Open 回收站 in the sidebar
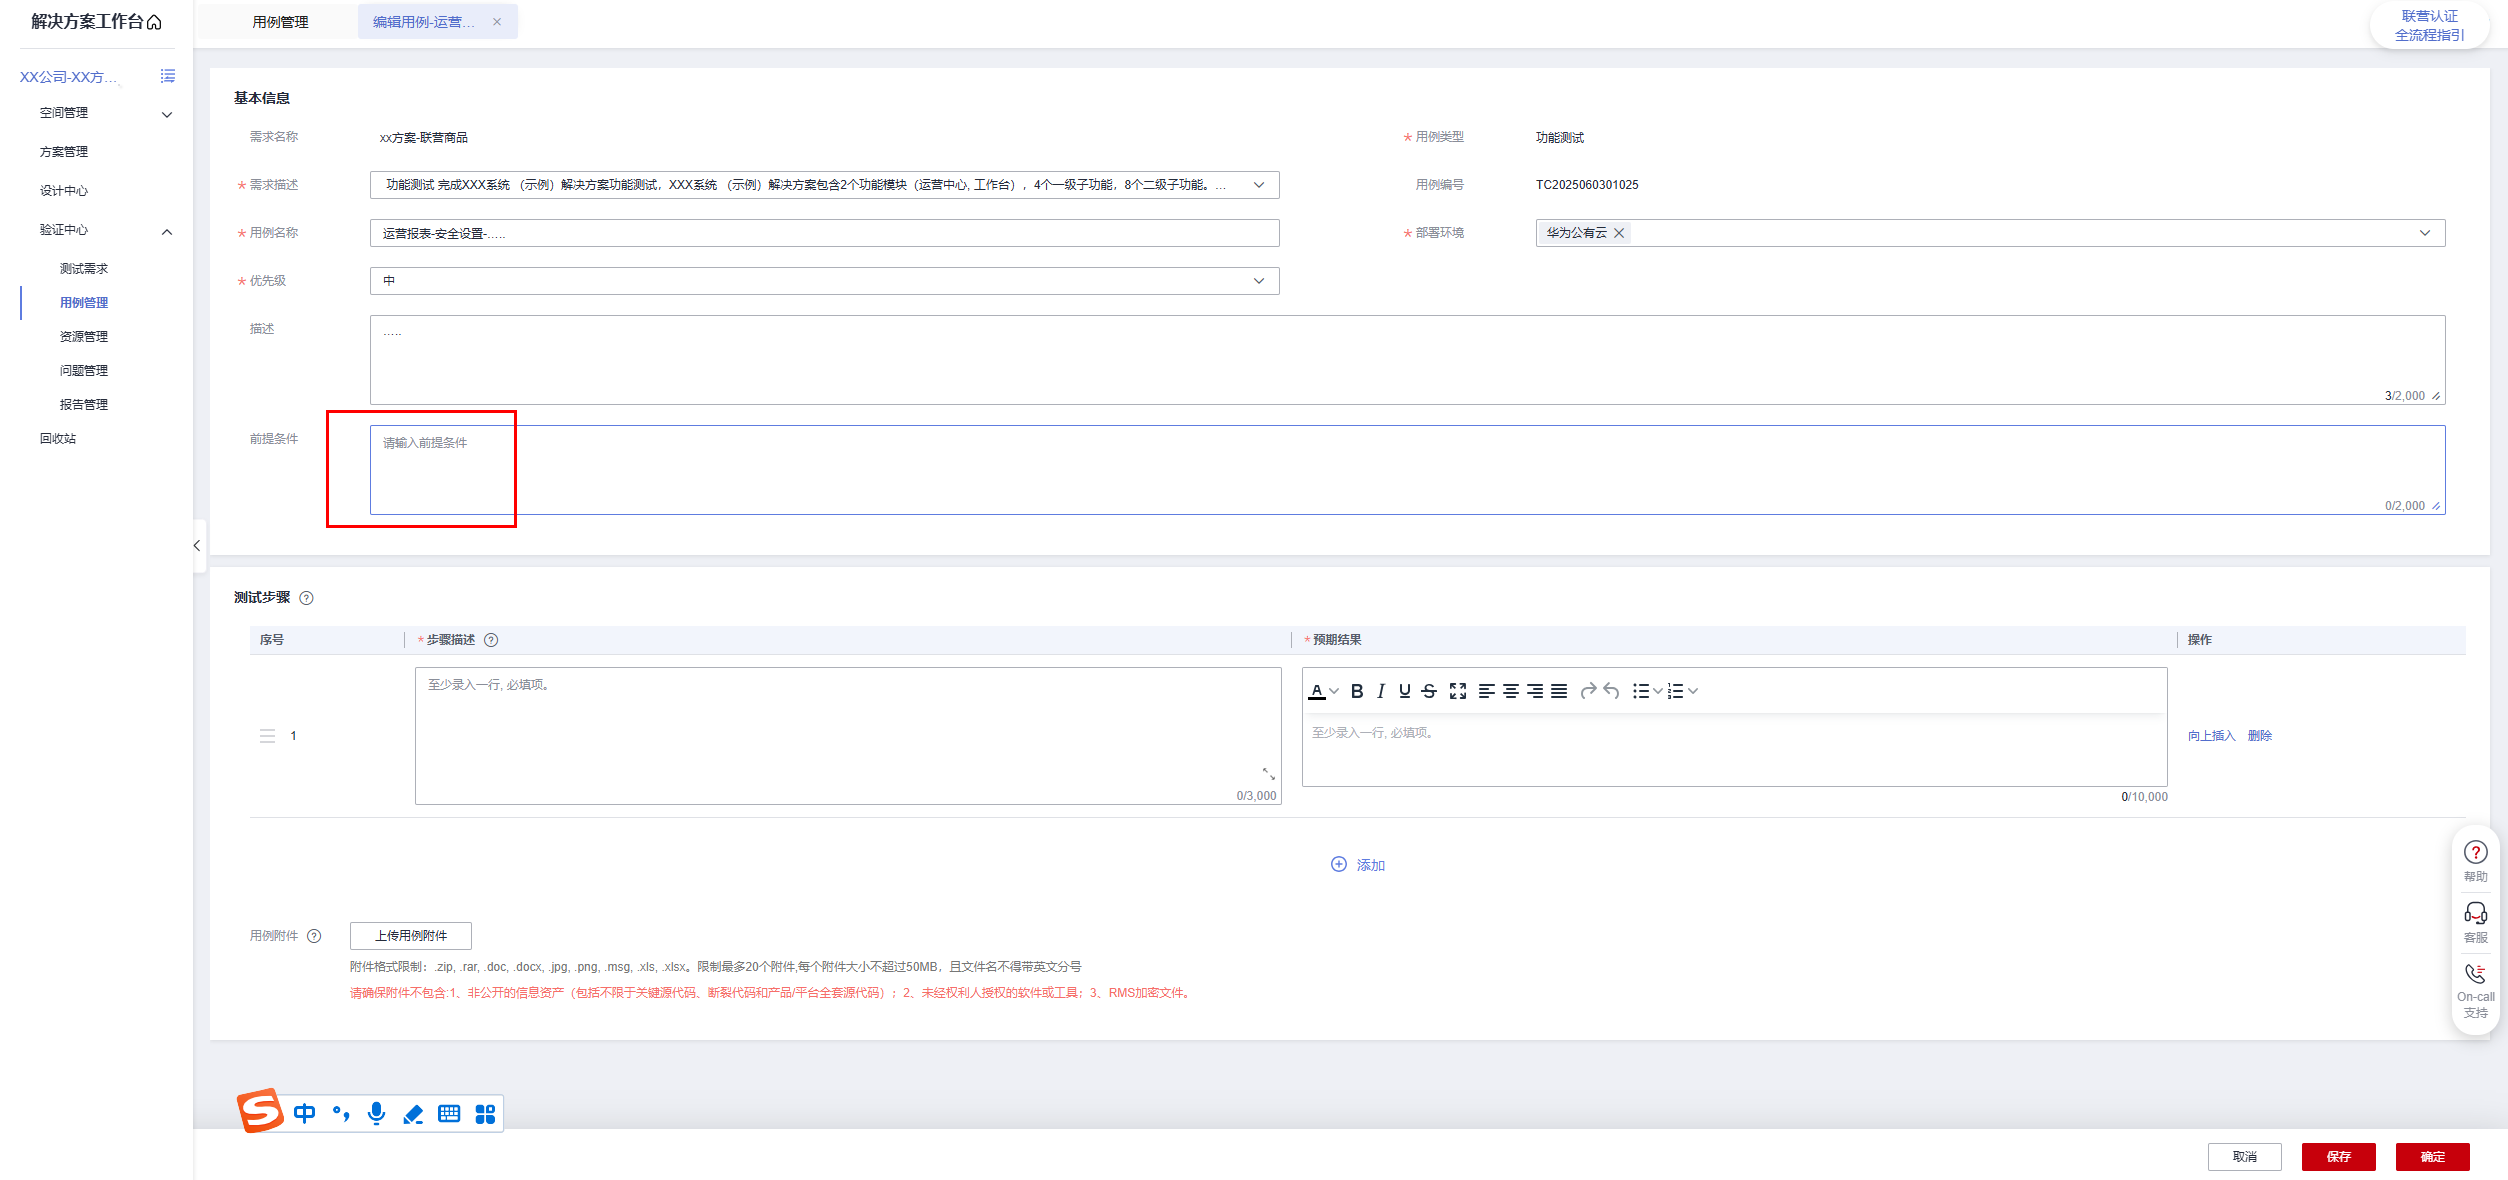Image resolution: width=2508 pixels, height=1180 pixels. point(58,439)
